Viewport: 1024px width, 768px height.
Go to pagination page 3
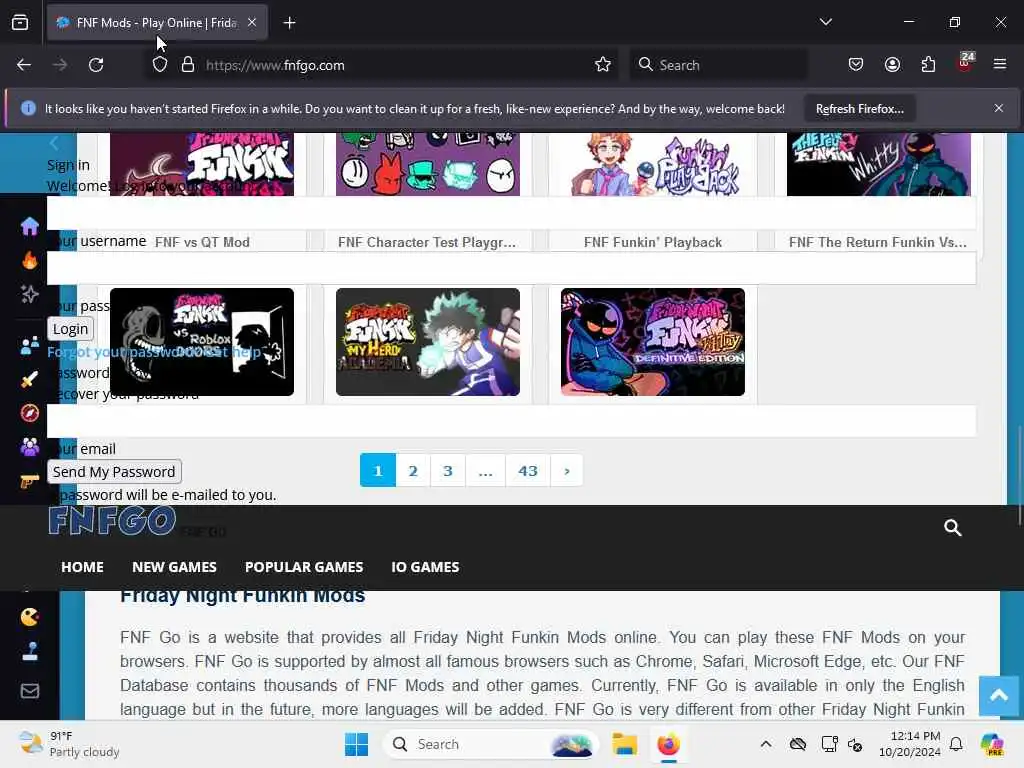pos(448,470)
